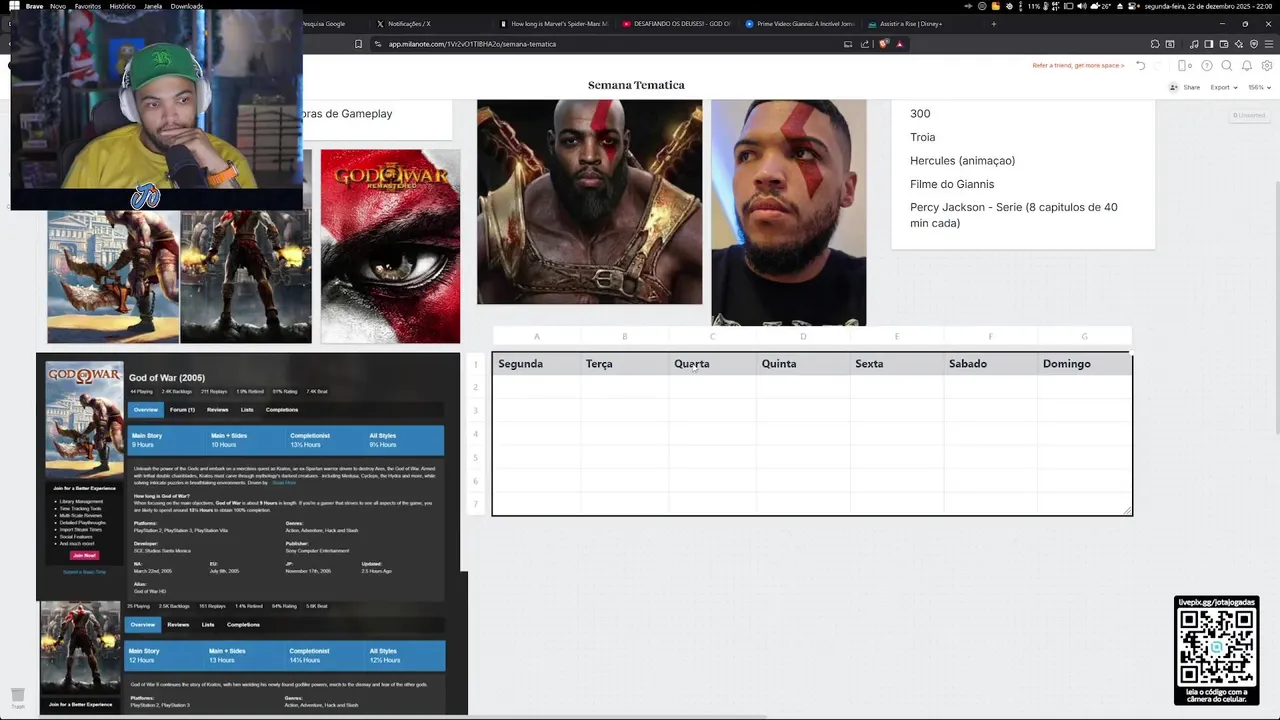Click the Hercules (animaçao) note line

(962, 160)
